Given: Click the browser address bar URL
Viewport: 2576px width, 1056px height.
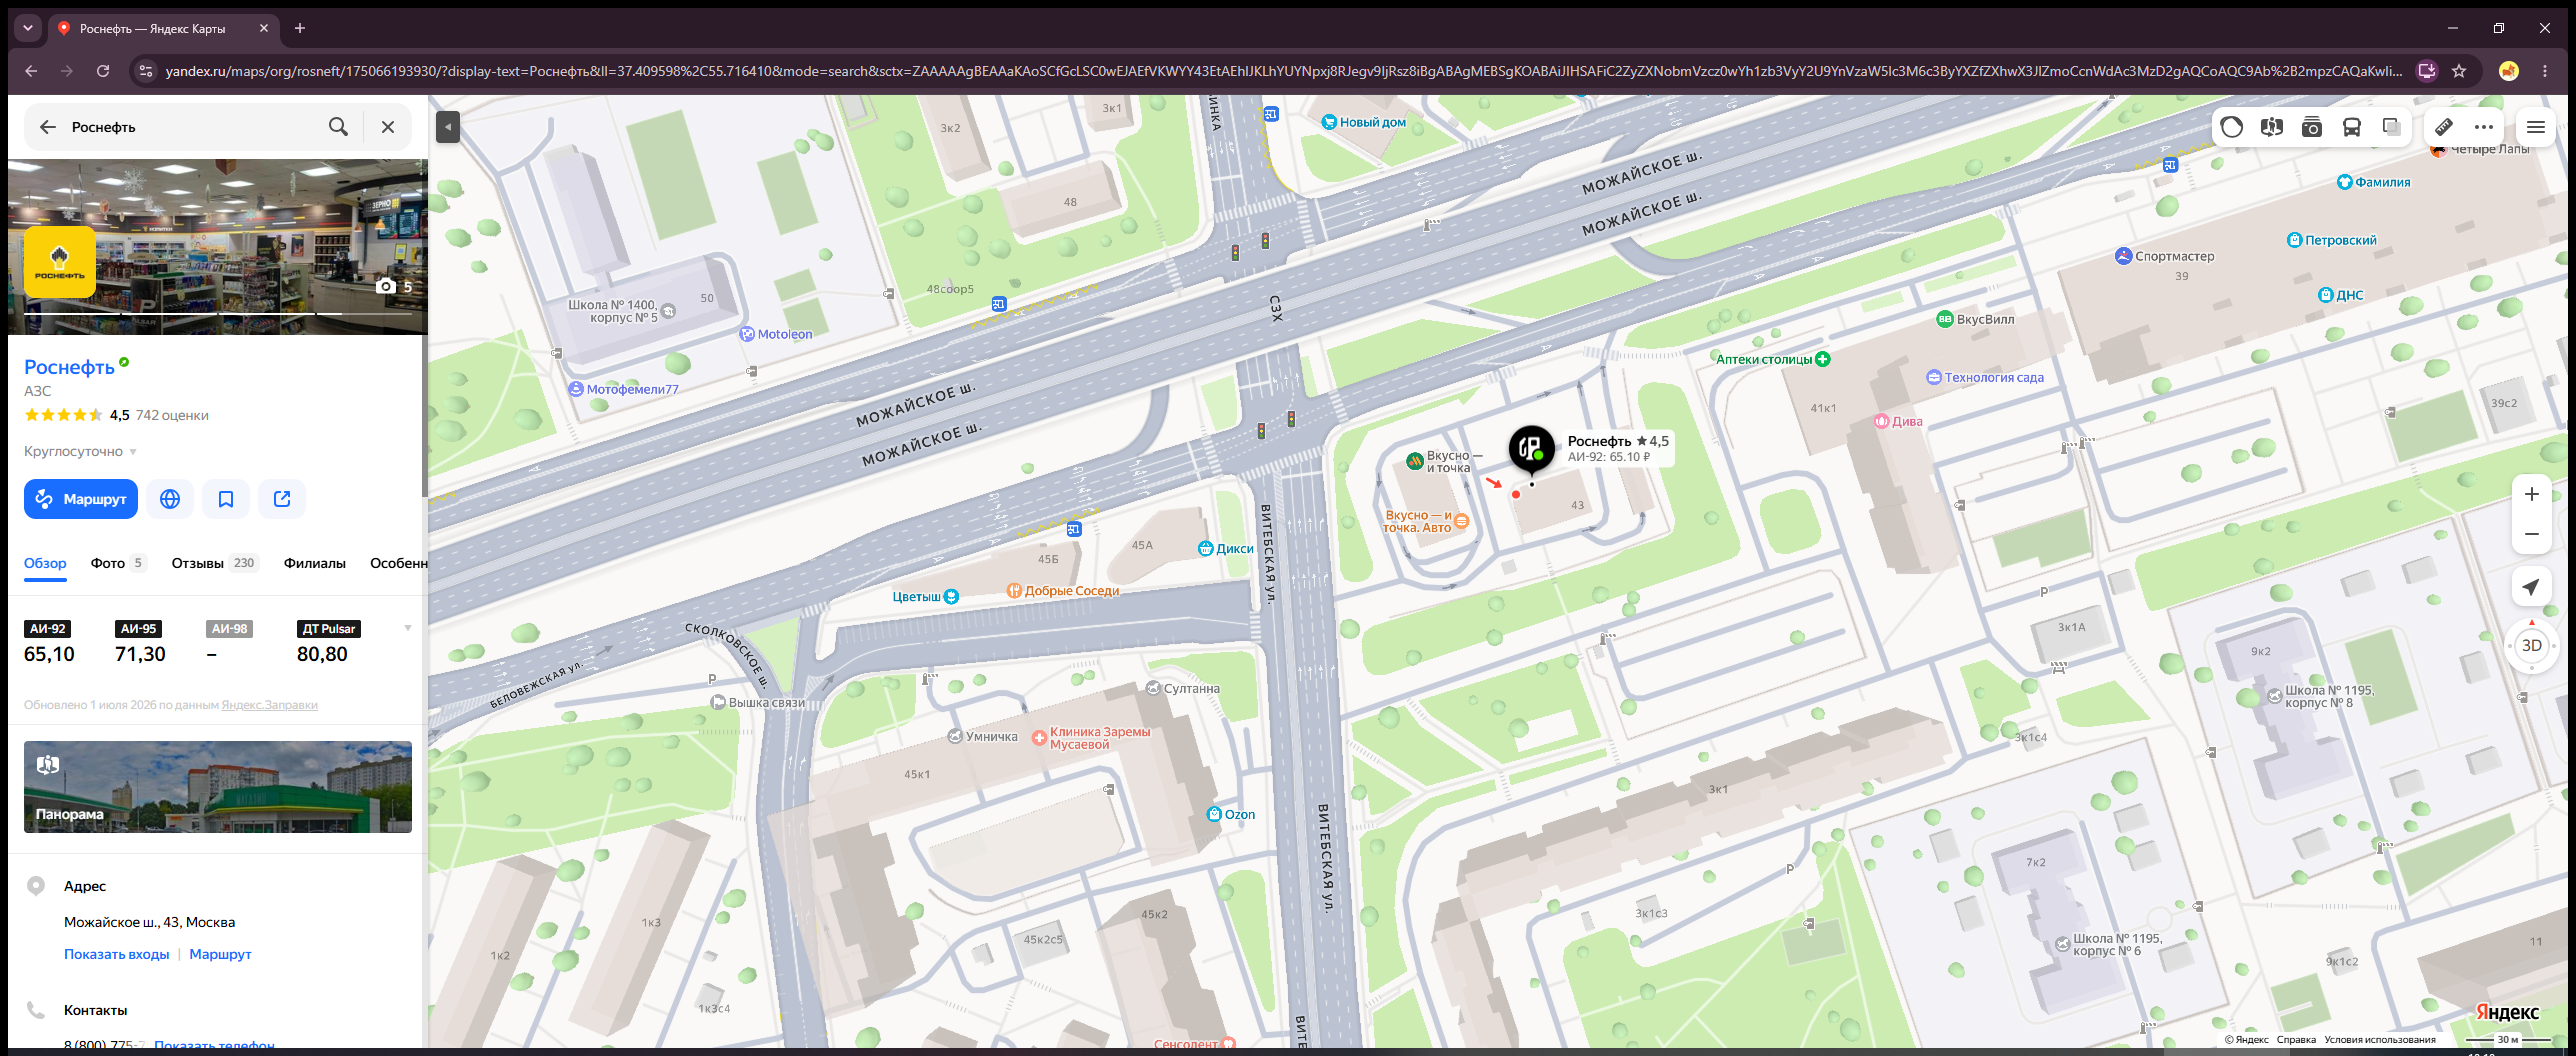Looking at the screenshot, I should coord(1283,71).
